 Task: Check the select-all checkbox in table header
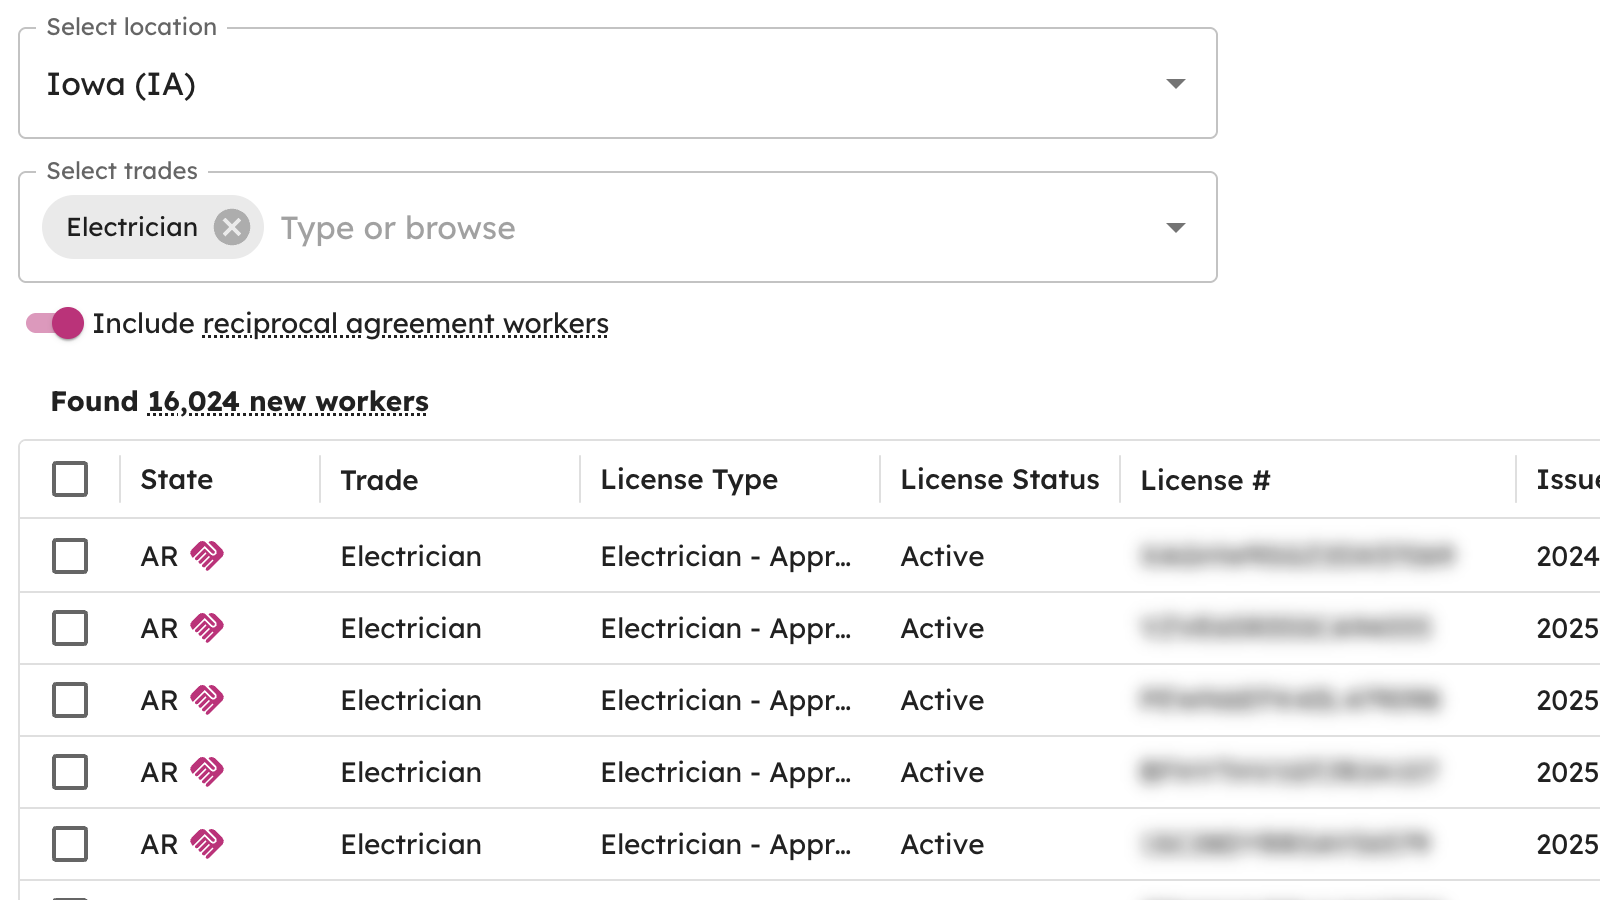point(70,479)
